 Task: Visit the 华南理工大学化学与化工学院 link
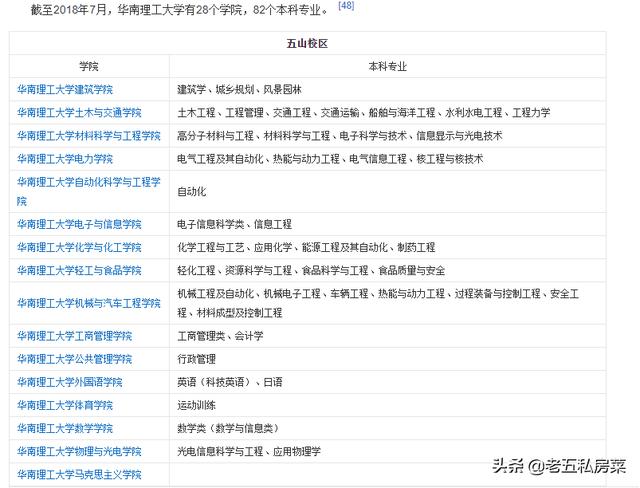[79, 247]
